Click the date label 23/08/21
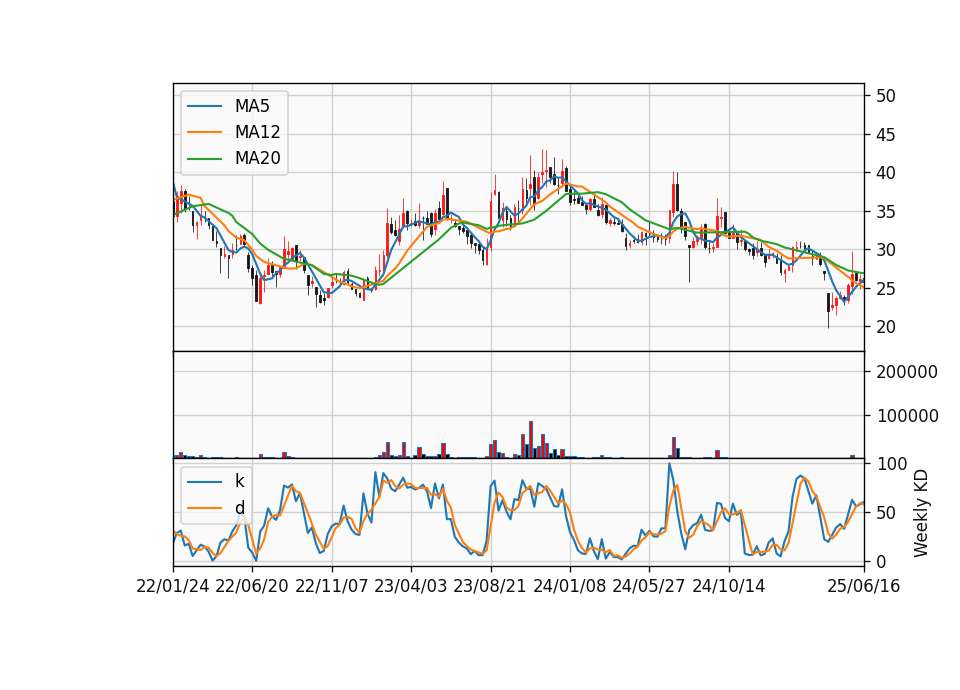This screenshot has height=690, width=960. pos(490,586)
